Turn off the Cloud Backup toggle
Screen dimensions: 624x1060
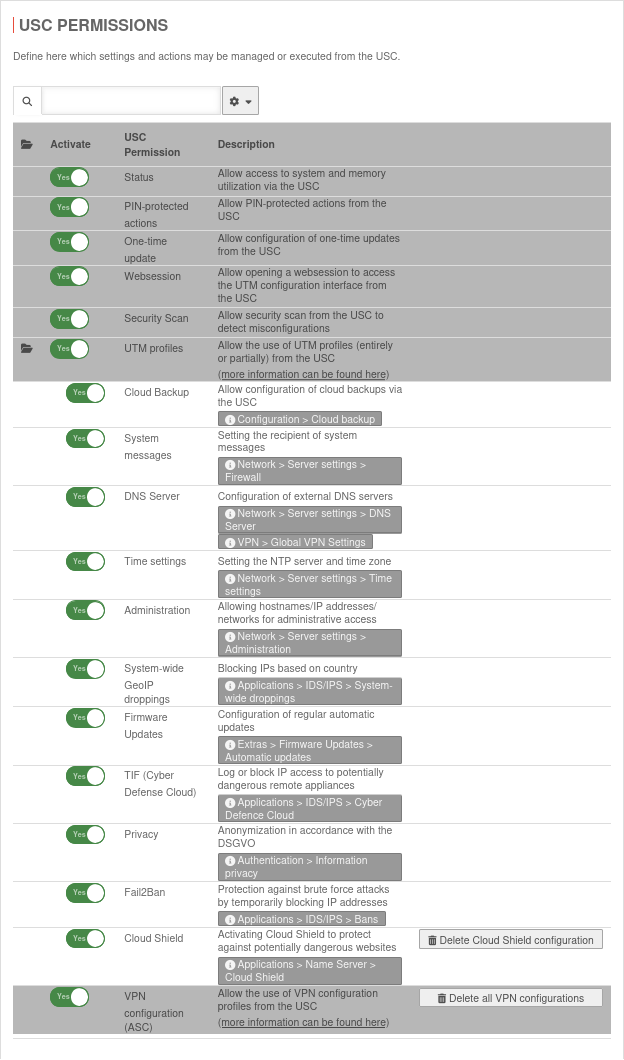(x=85, y=393)
